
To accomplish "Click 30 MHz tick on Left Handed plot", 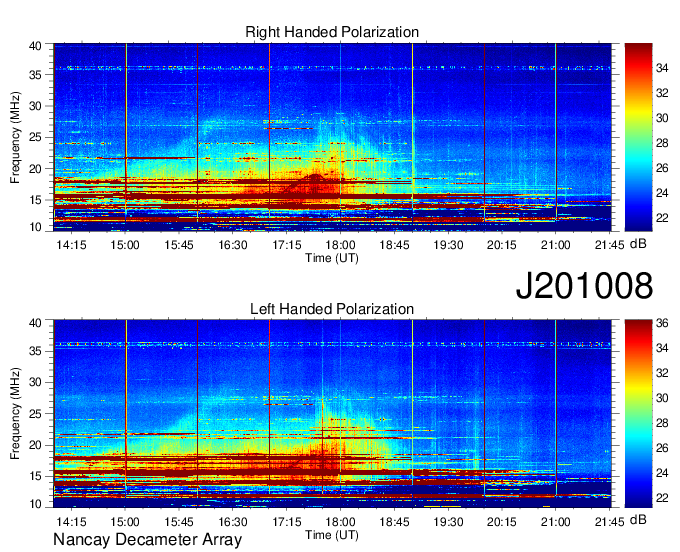I will tap(35, 382).
